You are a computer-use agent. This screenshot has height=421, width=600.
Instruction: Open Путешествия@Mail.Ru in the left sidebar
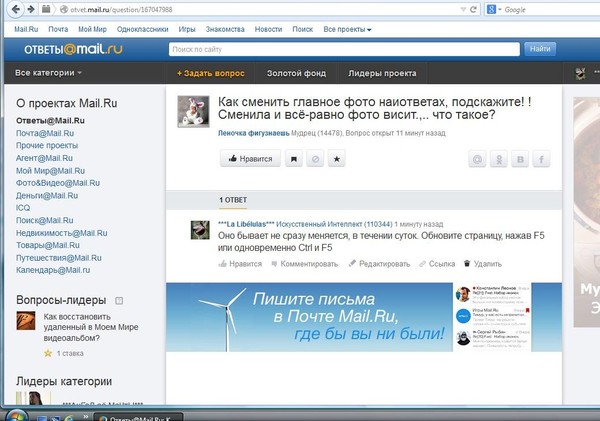pos(59,258)
